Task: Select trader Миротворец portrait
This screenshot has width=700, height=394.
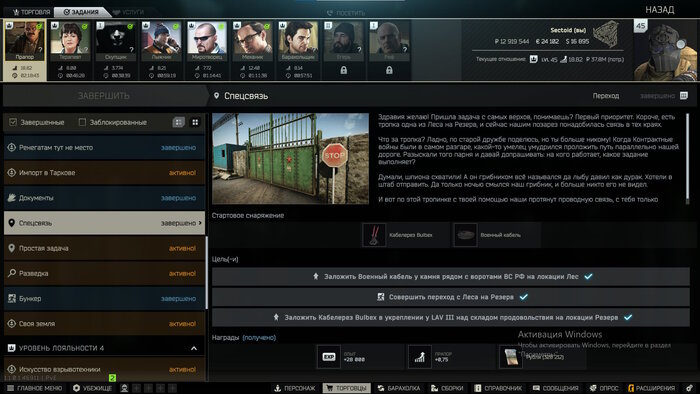Action: (x=207, y=41)
